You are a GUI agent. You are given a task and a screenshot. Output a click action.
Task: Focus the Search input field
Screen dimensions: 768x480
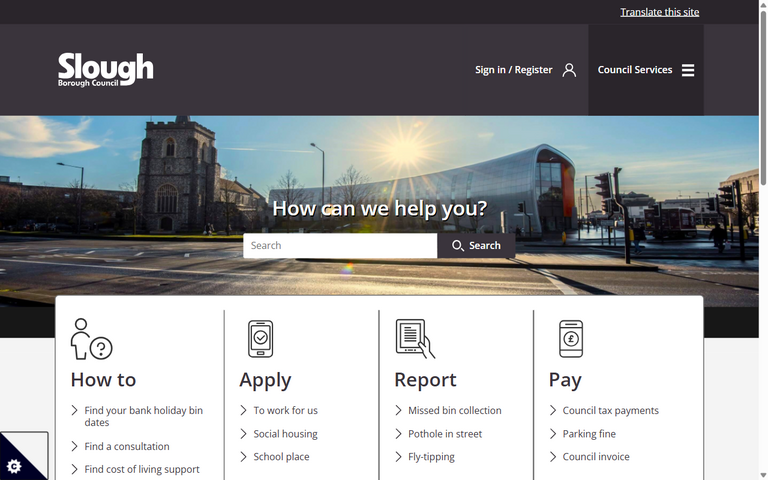point(340,246)
